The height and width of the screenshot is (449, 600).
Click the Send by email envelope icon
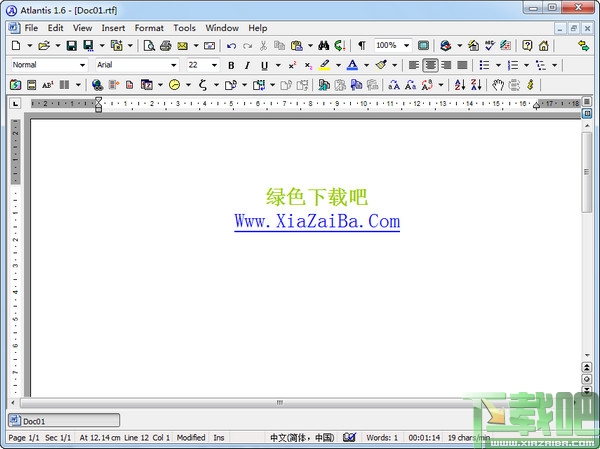[183, 46]
